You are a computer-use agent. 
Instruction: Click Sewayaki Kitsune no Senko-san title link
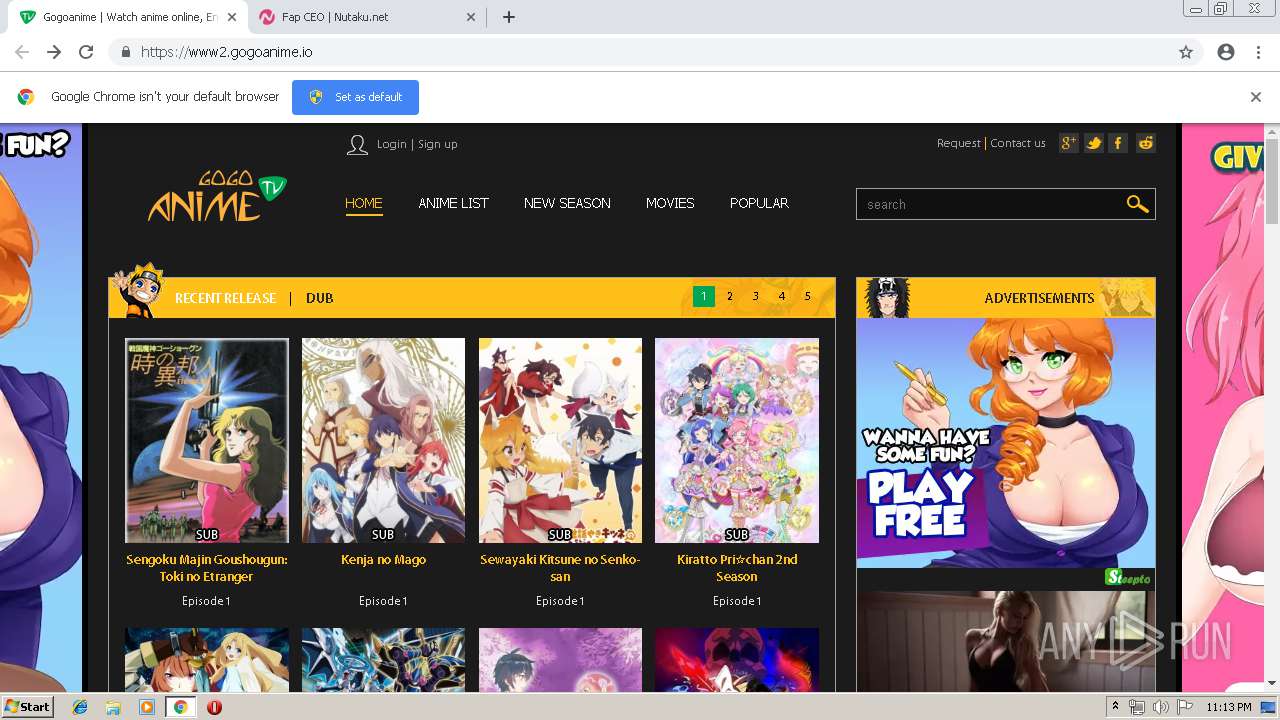click(560, 568)
